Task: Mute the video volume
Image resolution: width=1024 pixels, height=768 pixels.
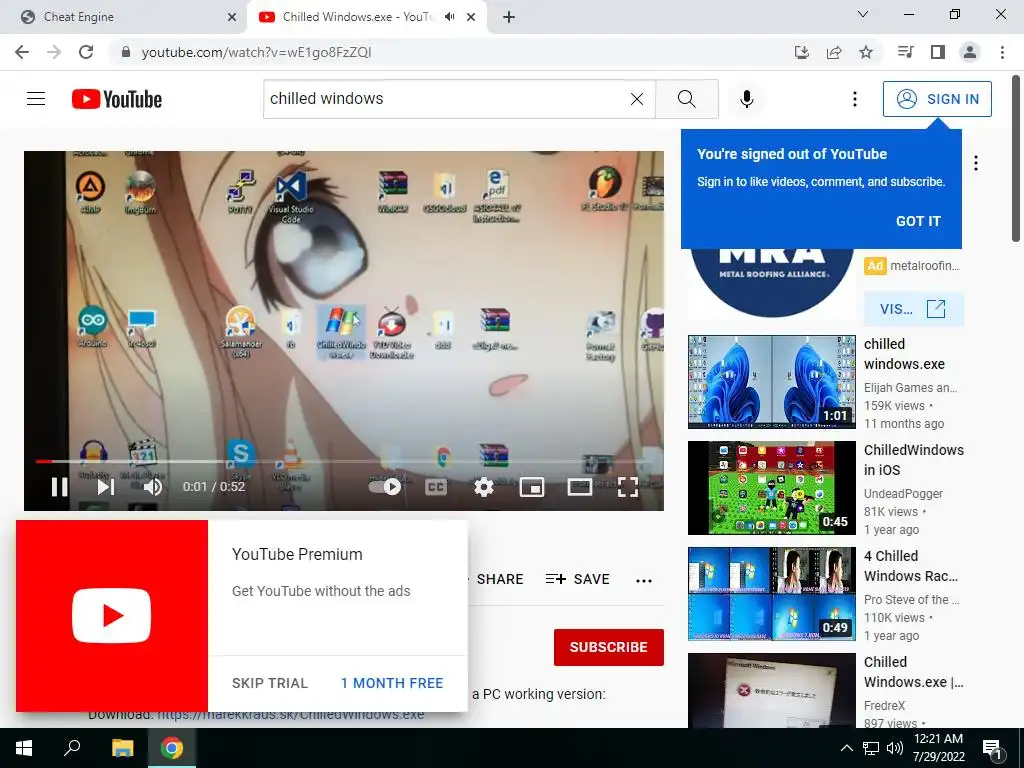Action: [x=153, y=487]
